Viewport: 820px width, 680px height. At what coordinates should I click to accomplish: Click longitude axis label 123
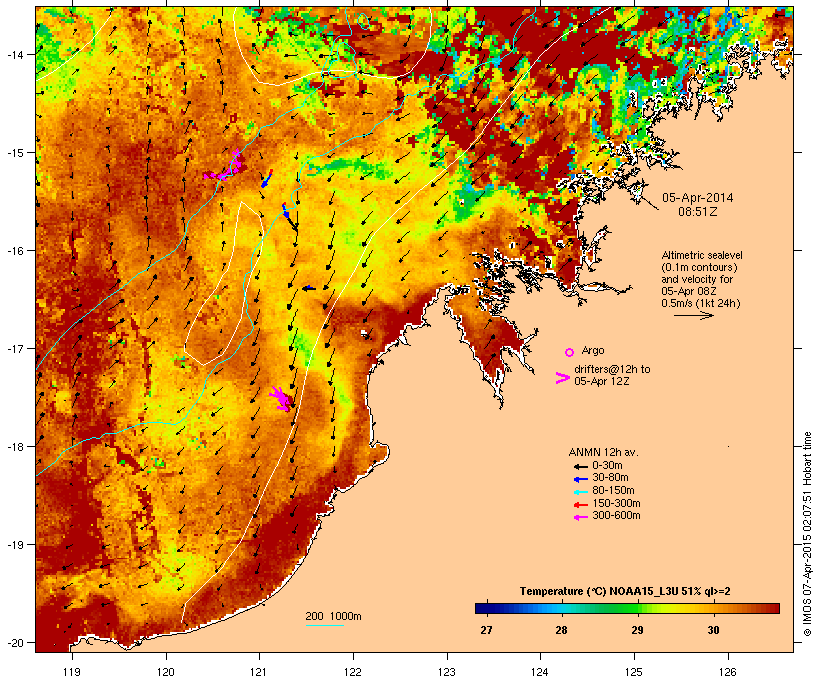tap(447, 672)
